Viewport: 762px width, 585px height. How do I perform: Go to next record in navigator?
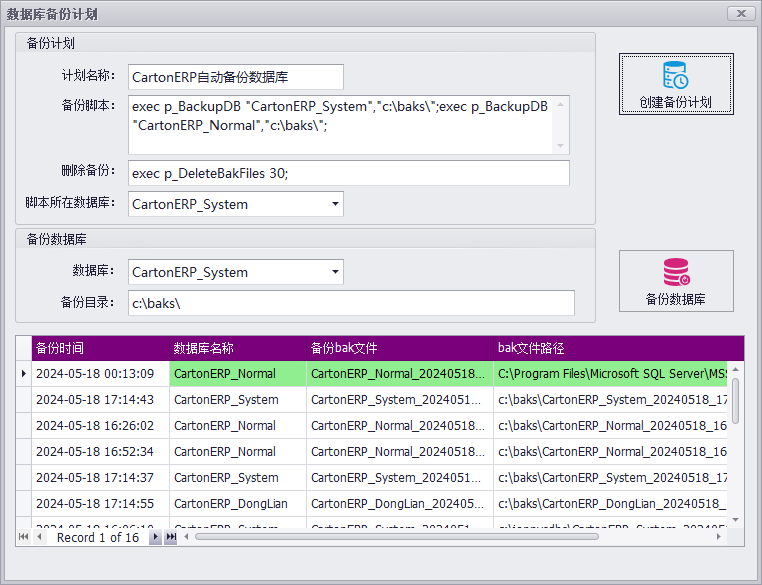(155, 537)
